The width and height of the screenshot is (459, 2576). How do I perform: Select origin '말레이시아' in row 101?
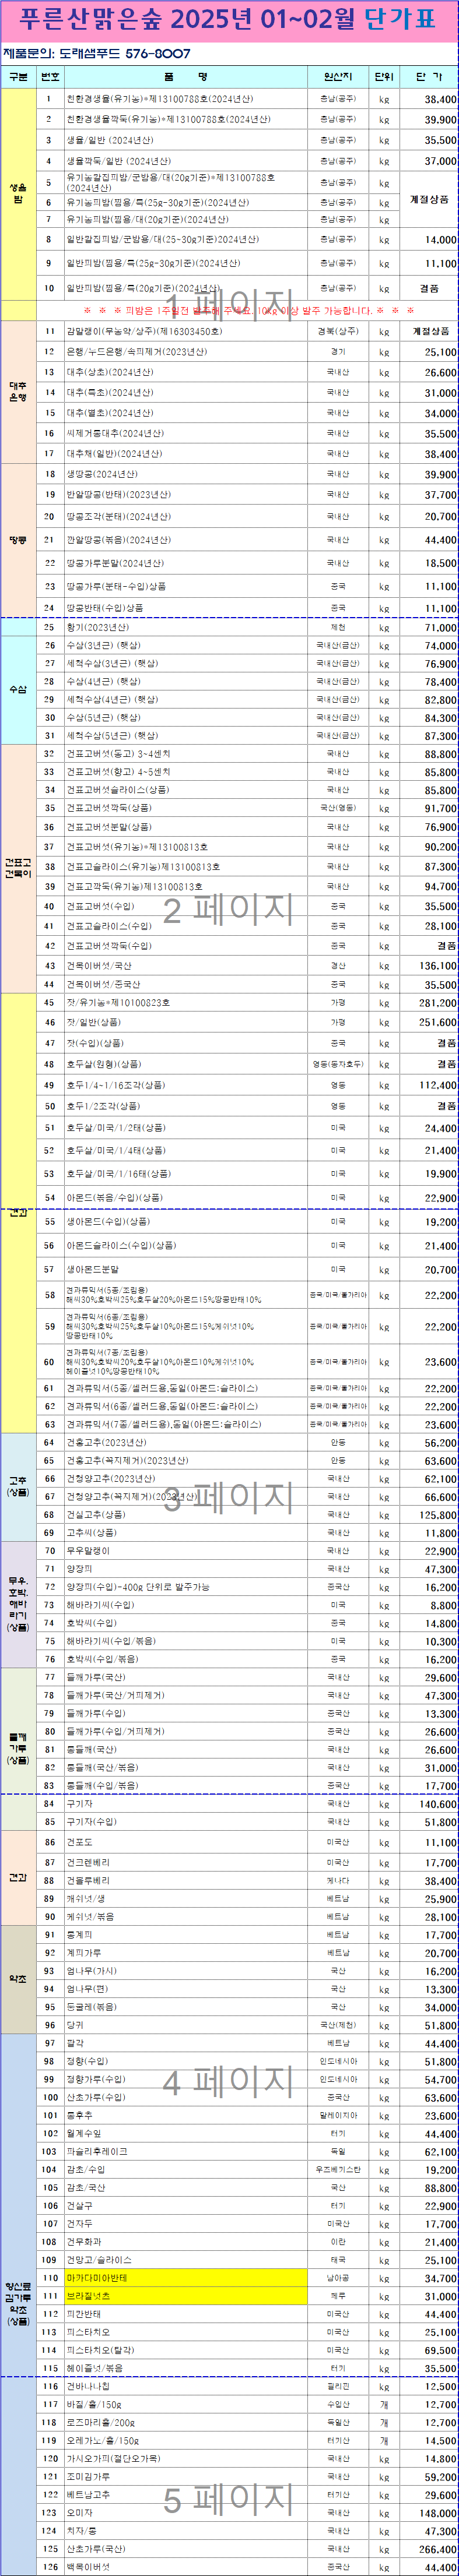tap(338, 2115)
